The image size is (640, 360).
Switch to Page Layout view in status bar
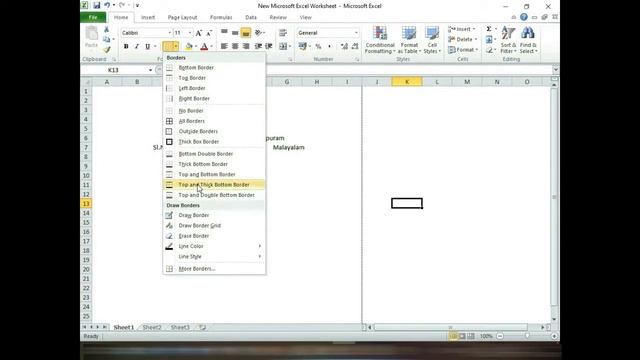tap(462, 336)
